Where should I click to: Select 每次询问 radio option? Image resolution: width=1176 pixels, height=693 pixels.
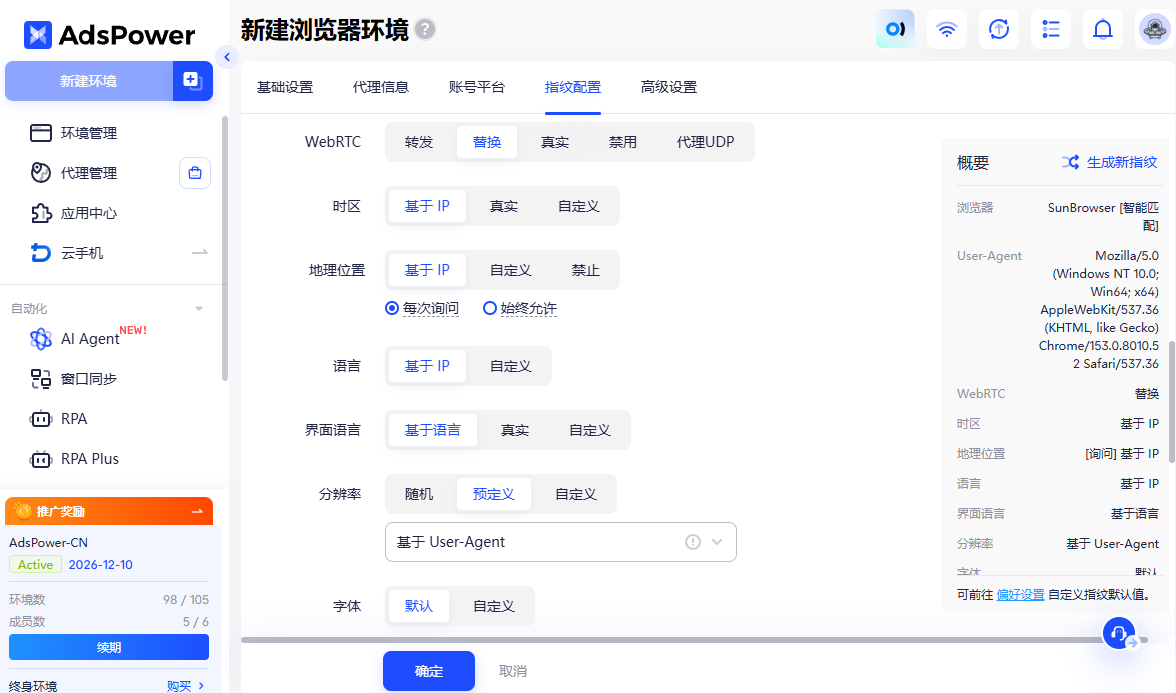pos(422,308)
